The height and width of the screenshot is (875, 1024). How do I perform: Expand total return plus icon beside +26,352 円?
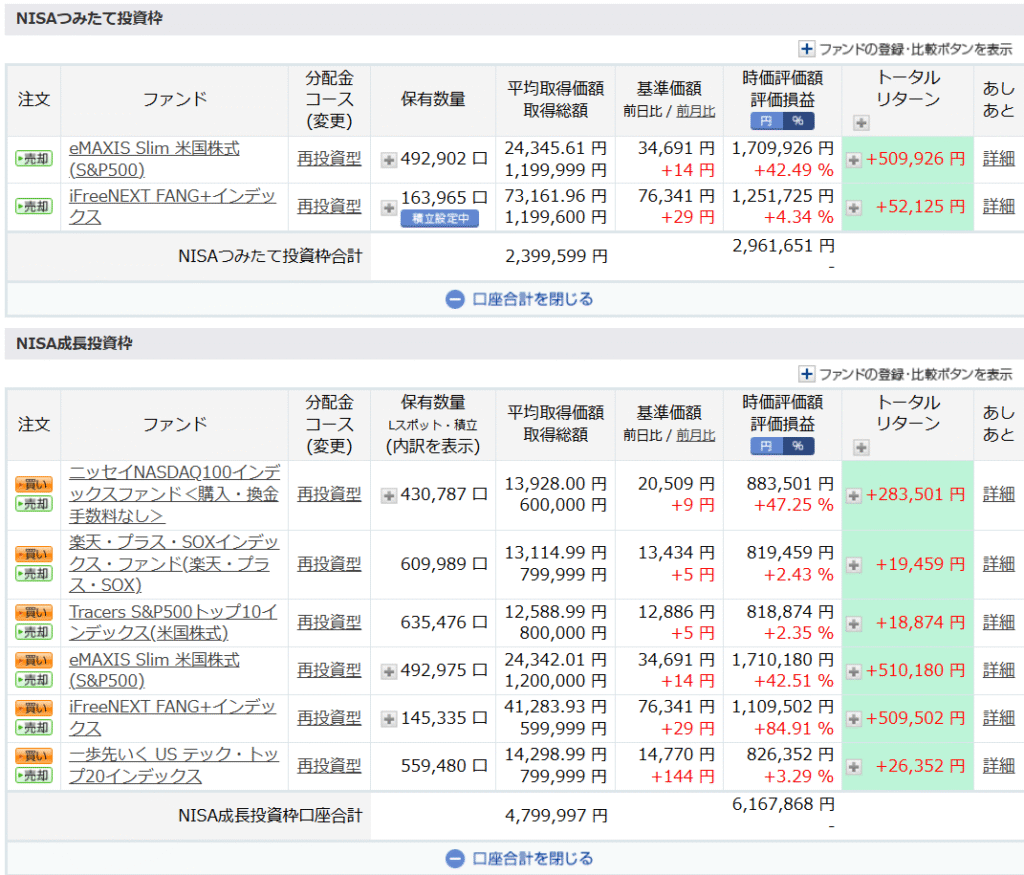[854, 767]
